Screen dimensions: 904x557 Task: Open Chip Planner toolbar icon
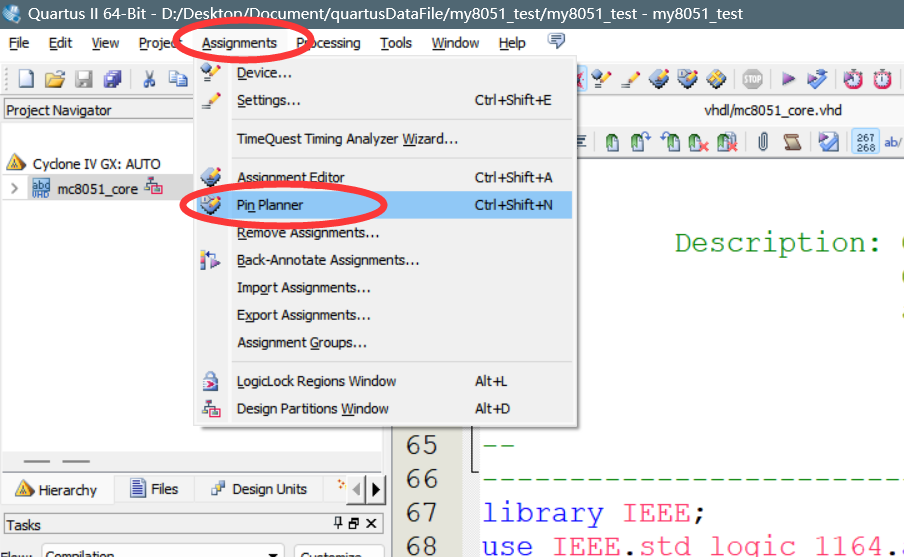click(x=716, y=78)
